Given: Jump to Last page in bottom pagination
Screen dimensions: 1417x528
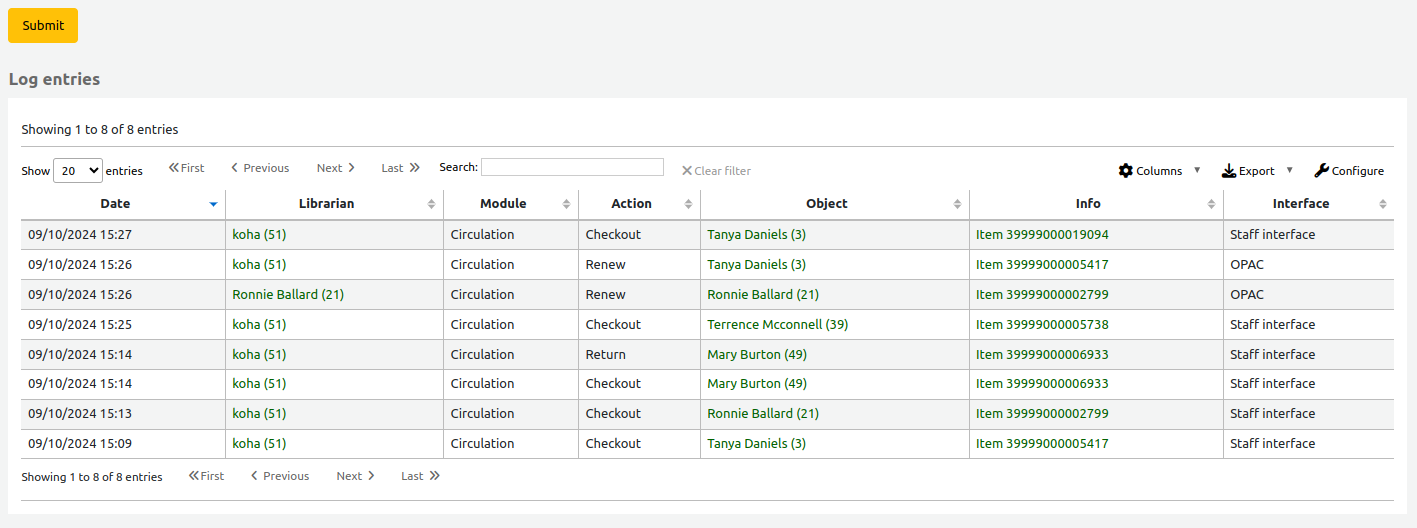Looking at the screenshot, I should [x=420, y=476].
